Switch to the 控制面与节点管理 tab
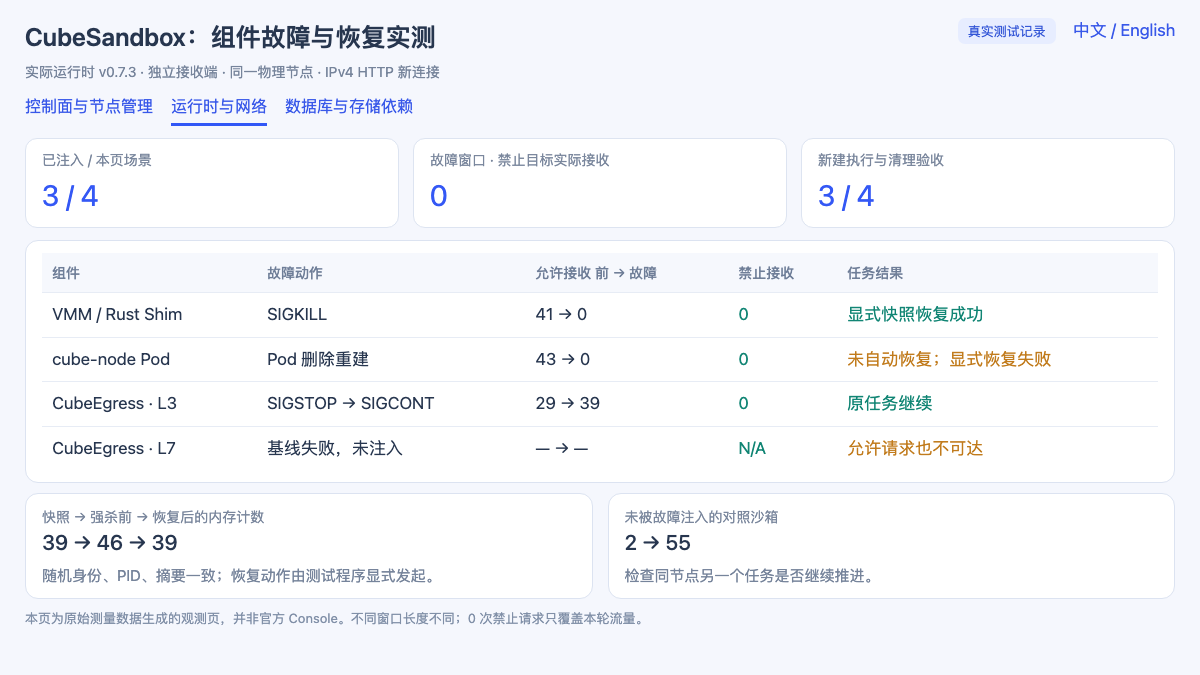Viewport: 1200px width, 675px height. 89,106
